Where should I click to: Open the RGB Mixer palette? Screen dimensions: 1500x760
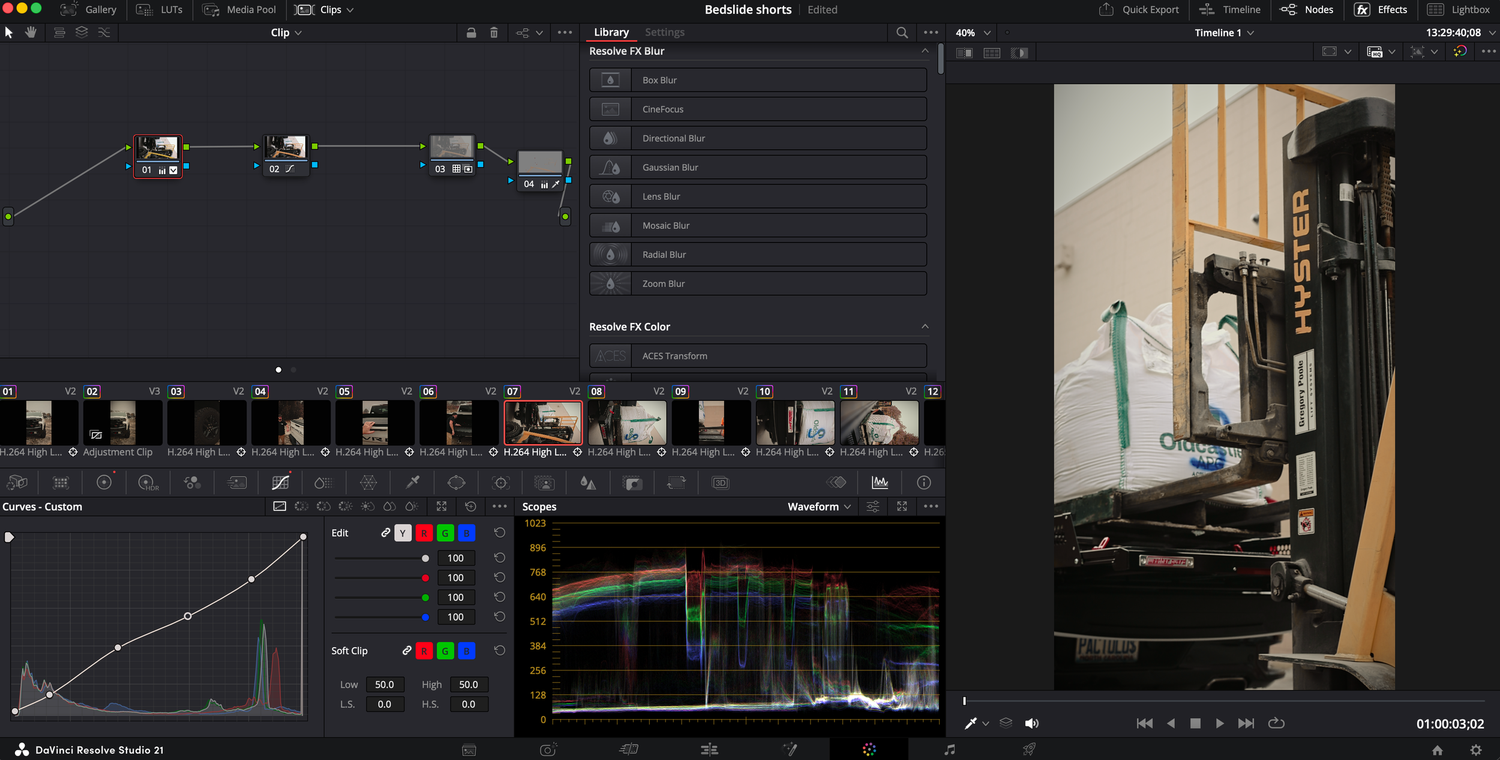(x=192, y=482)
